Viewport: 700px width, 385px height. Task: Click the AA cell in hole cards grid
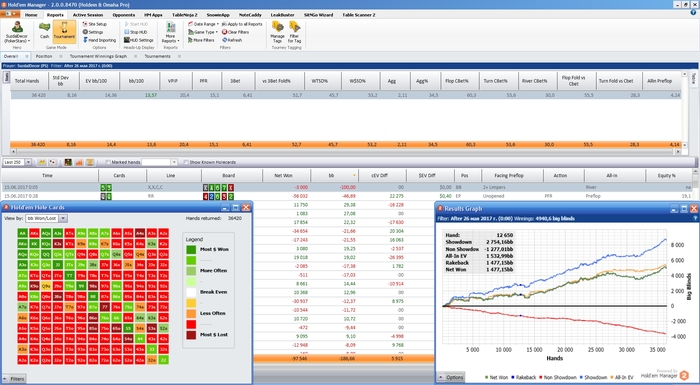22,233
